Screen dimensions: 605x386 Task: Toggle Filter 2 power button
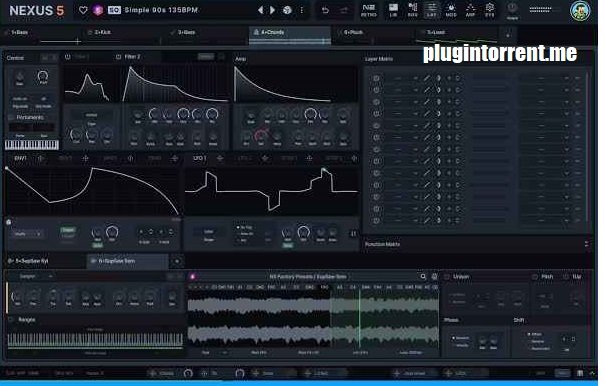click(x=118, y=57)
